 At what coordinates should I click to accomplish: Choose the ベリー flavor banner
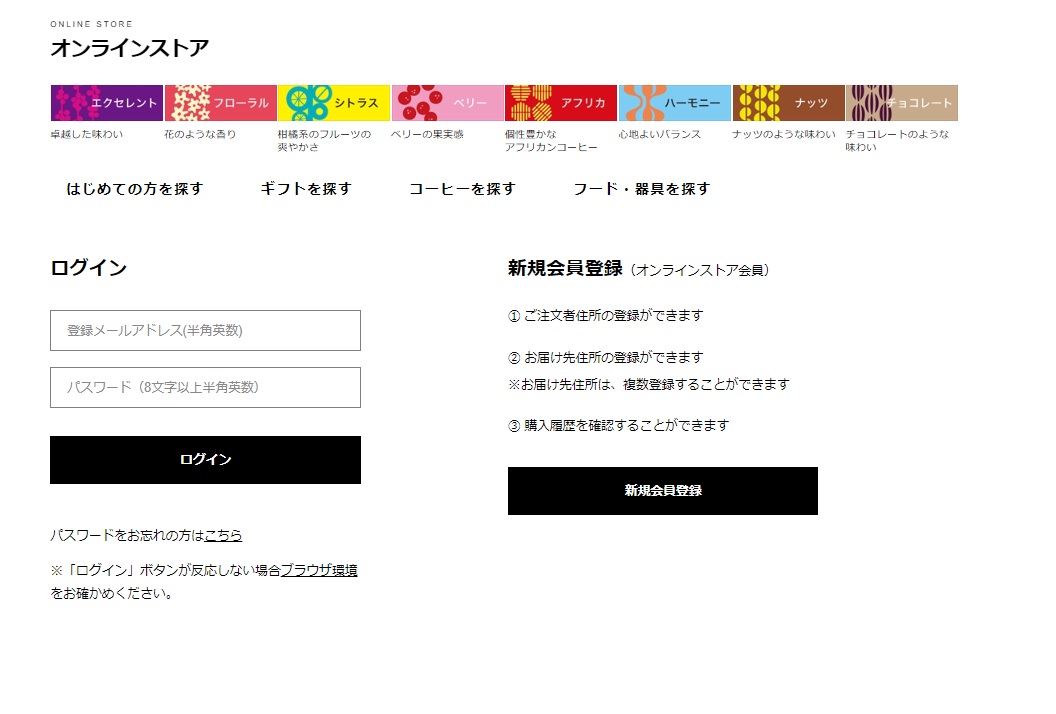coord(447,103)
